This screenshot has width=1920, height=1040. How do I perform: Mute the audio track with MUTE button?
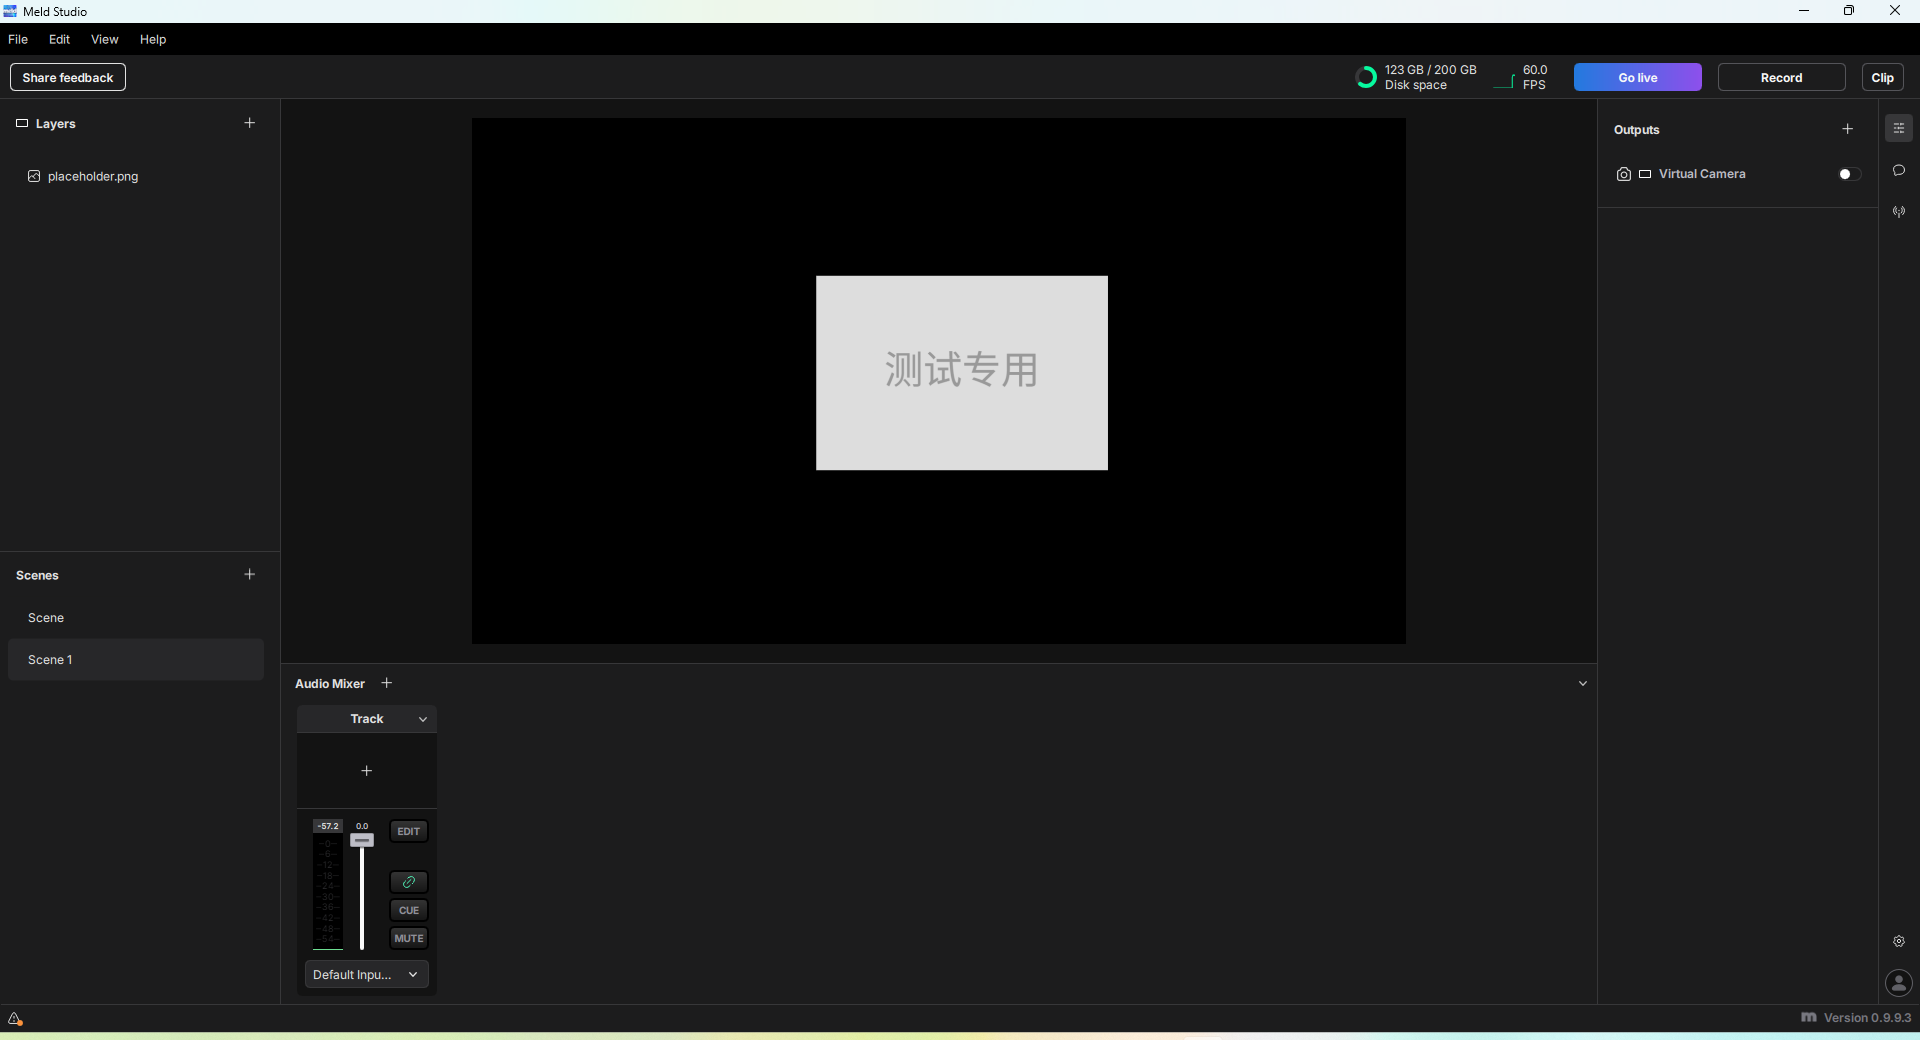click(408, 938)
